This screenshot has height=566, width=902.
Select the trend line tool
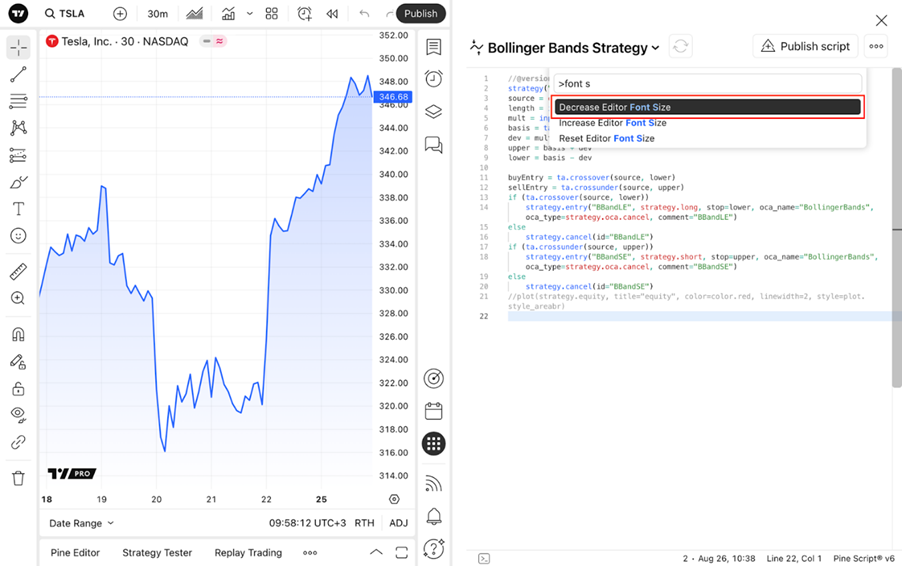(18, 74)
